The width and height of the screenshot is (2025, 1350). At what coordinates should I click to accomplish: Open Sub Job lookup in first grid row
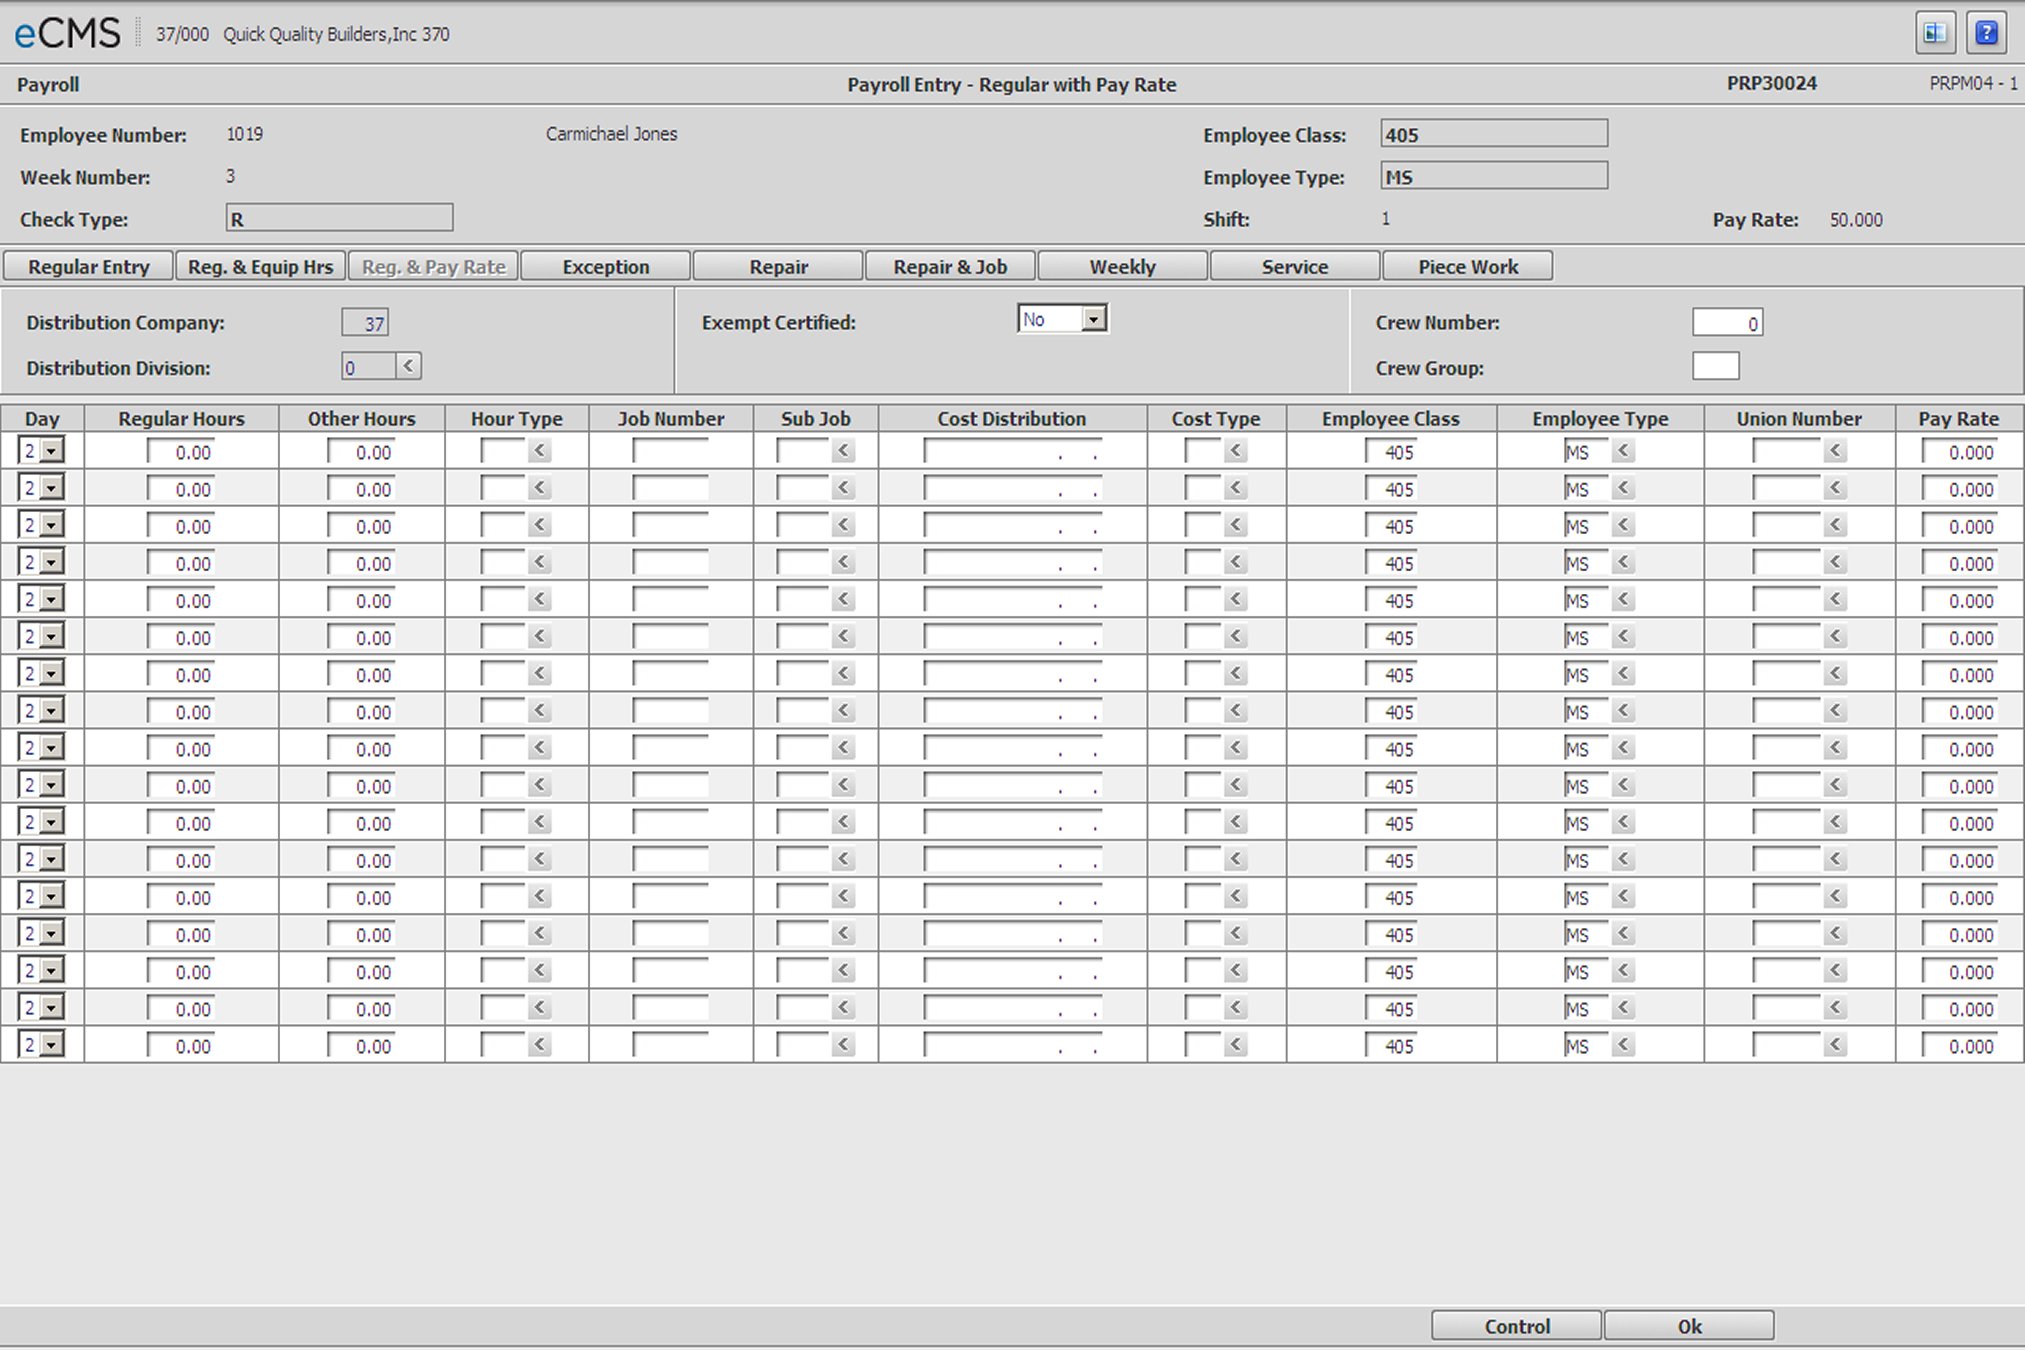[x=844, y=451]
